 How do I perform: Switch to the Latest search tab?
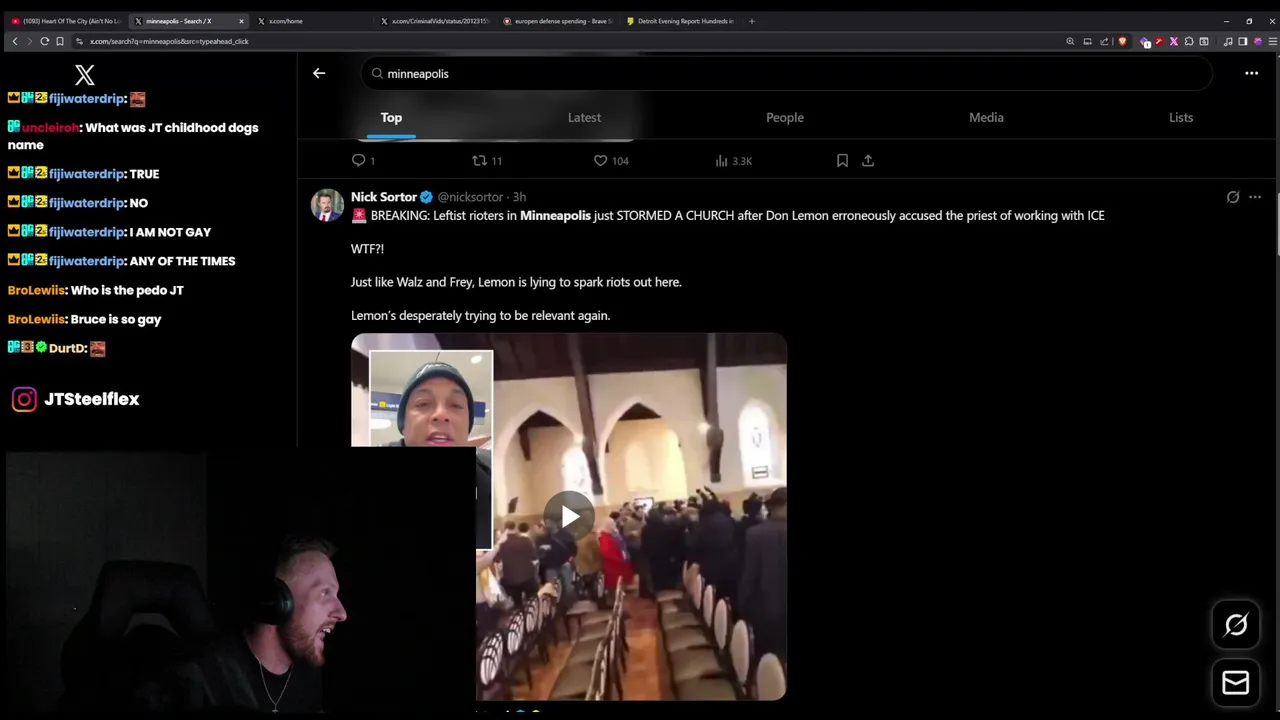tap(584, 117)
